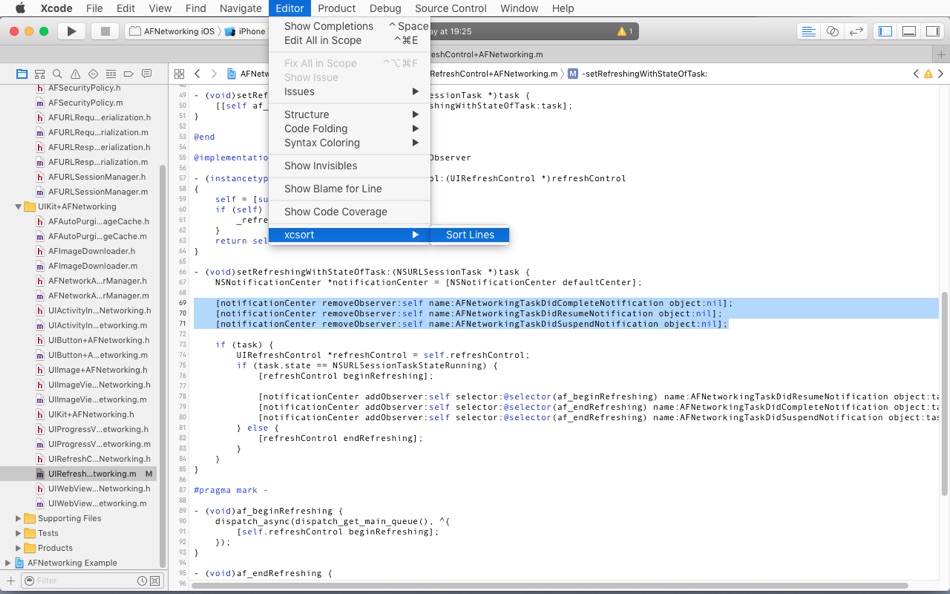Click the editor horizontal scrollbar
Image resolution: width=950 pixels, height=594 pixels.
(550, 586)
